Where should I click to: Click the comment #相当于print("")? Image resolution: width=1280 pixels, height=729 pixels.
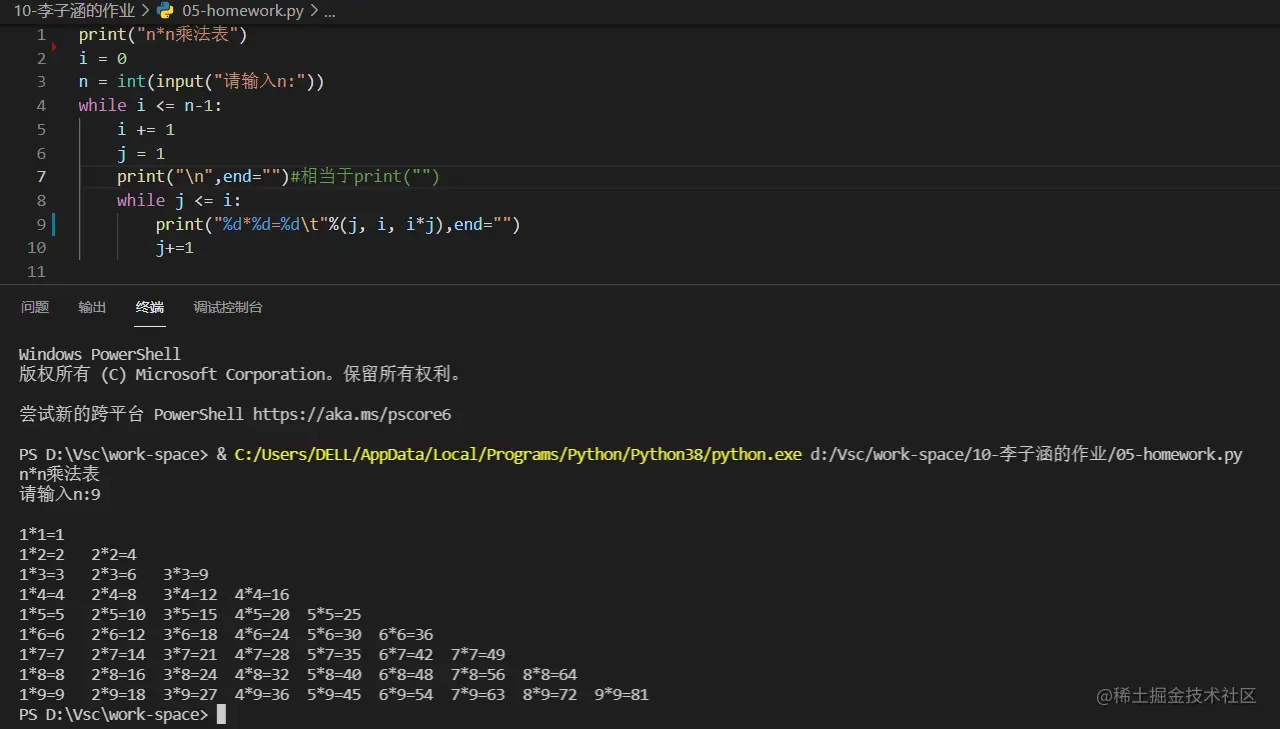pyautogui.click(x=365, y=177)
